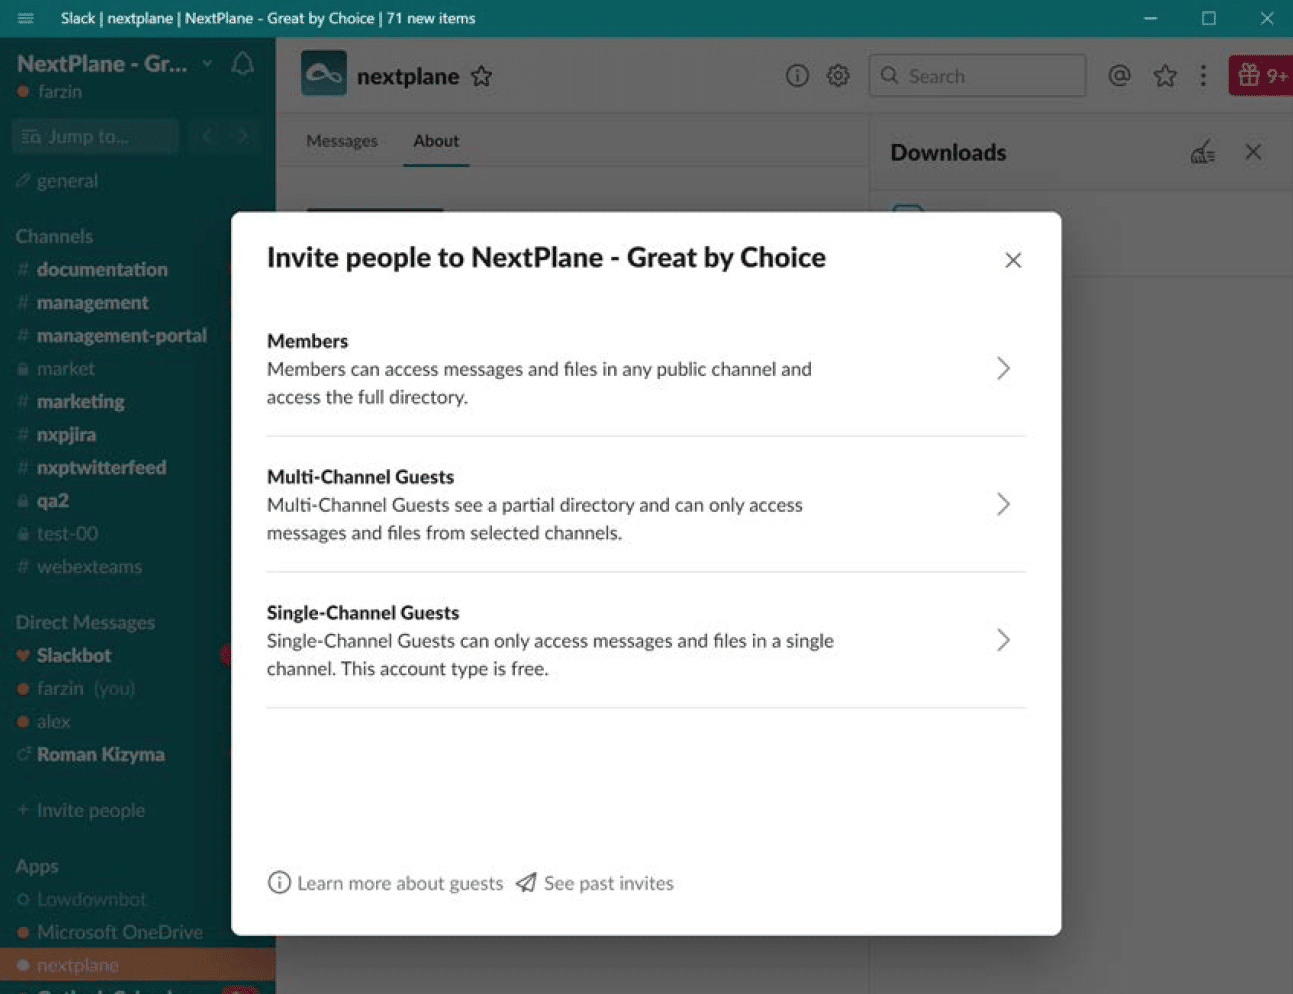This screenshot has width=1293, height=994.
Task: Open the hamburger menu icon
Action: [25, 18]
